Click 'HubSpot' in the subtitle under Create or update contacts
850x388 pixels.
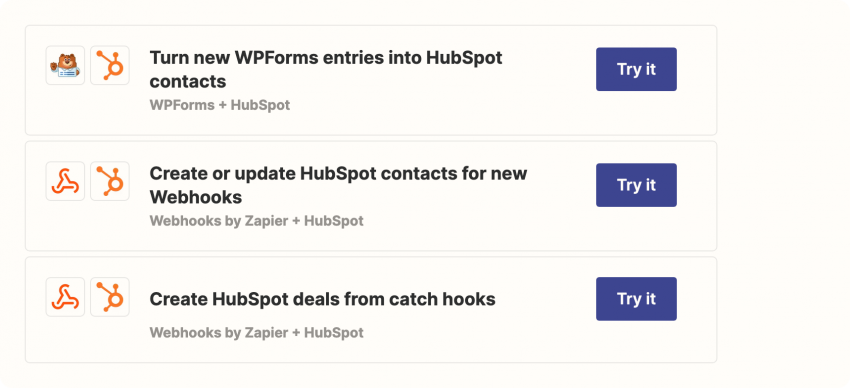334,221
